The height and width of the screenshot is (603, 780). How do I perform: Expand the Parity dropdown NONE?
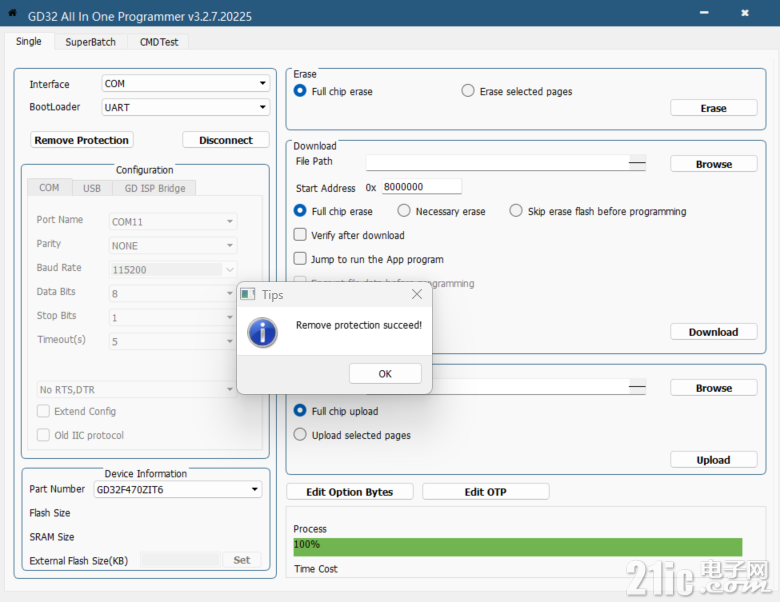pyautogui.click(x=173, y=246)
